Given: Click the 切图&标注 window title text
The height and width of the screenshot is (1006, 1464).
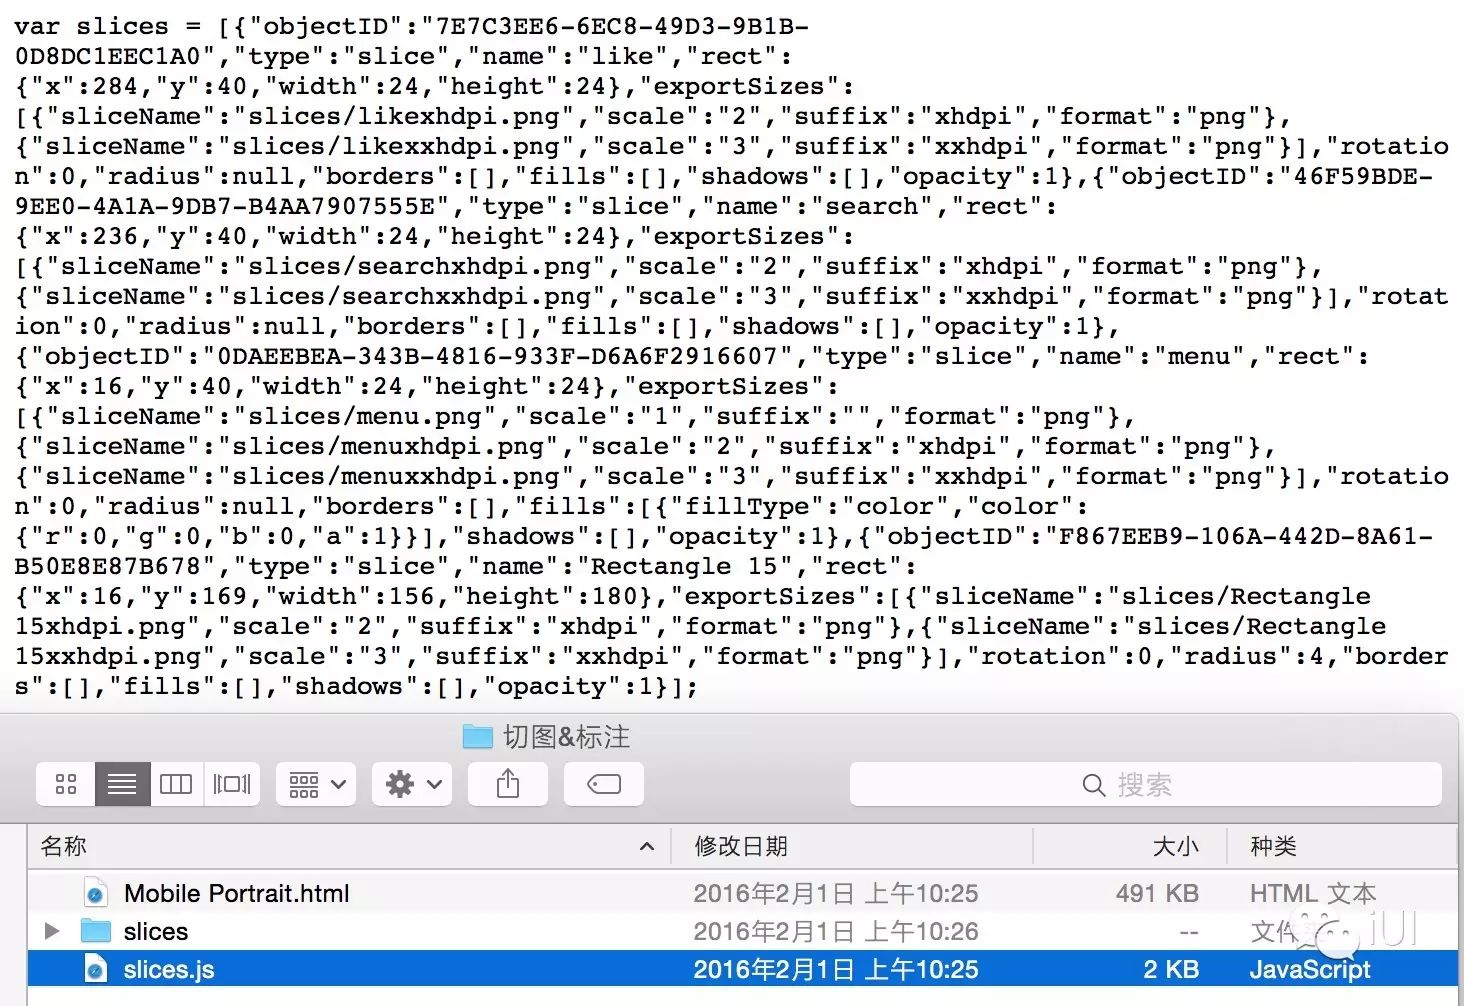Looking at the screenshot, I should [x=566, y=737].
